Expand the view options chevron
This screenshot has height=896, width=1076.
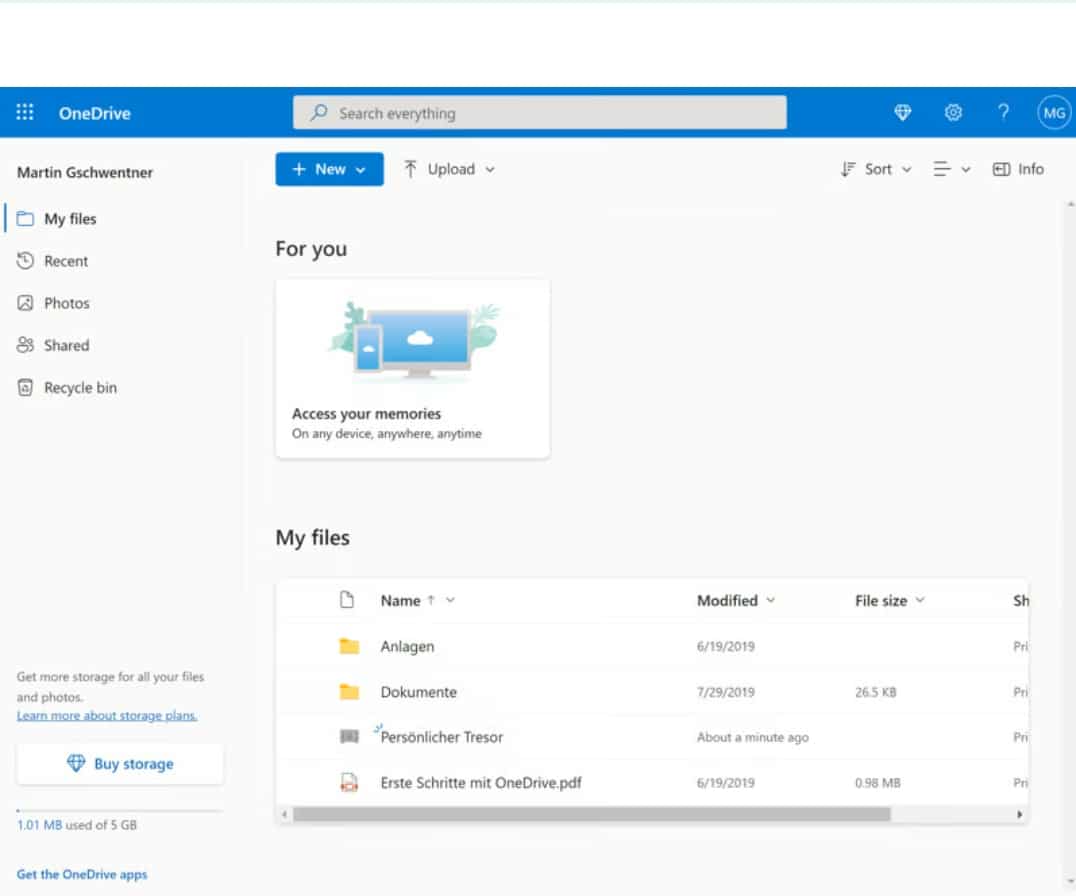tap(966, 169)
